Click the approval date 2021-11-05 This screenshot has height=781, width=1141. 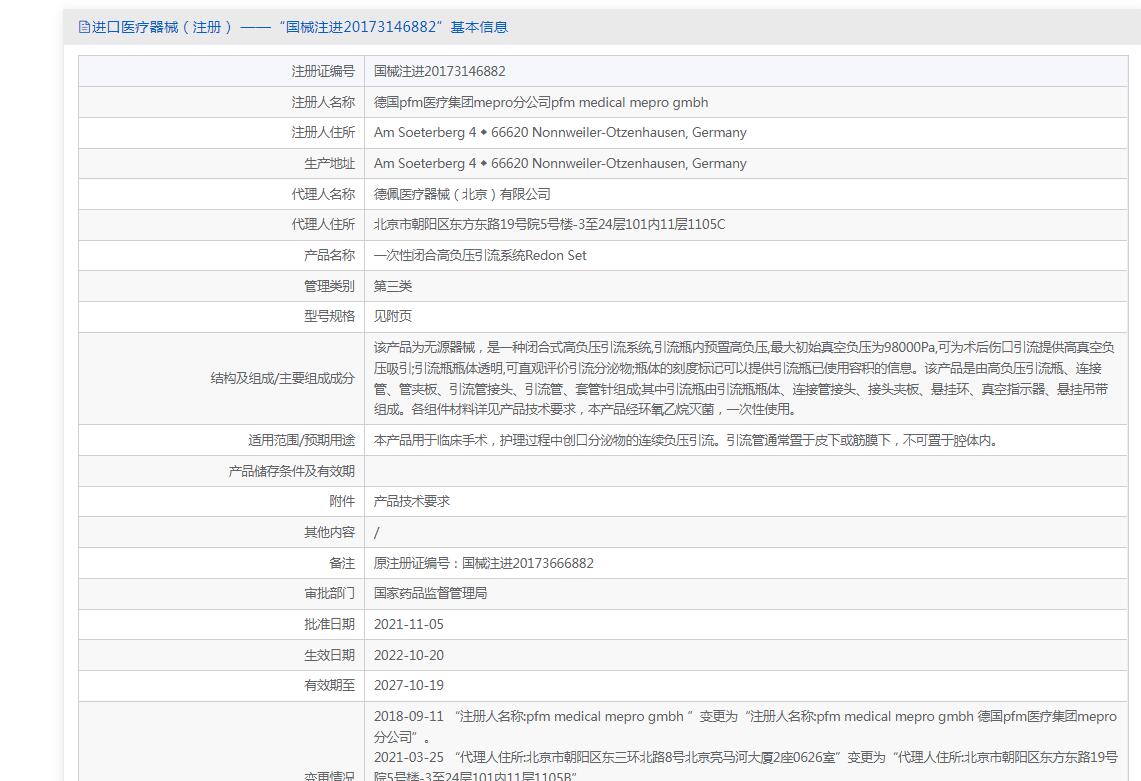408,624
